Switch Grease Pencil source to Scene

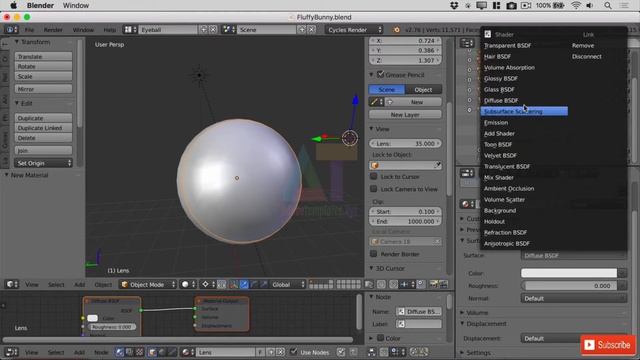pyautogui.click(x=387, y=89)
